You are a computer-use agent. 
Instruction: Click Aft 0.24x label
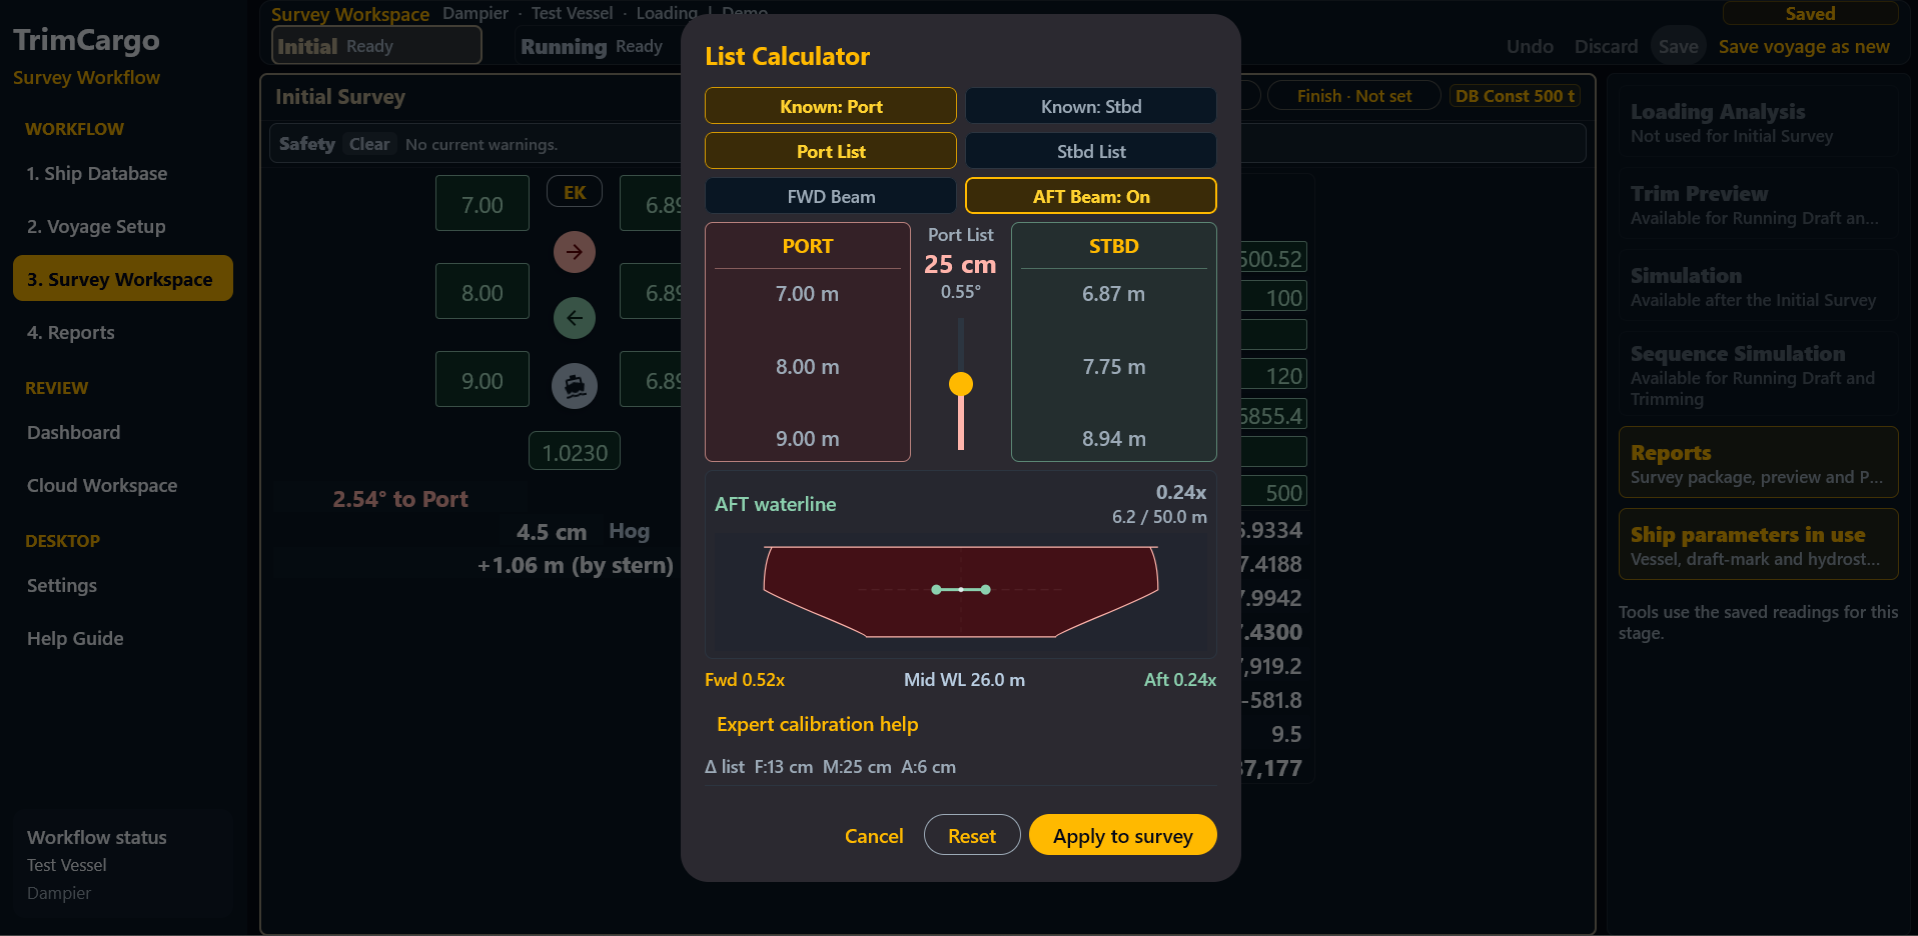1180,680
